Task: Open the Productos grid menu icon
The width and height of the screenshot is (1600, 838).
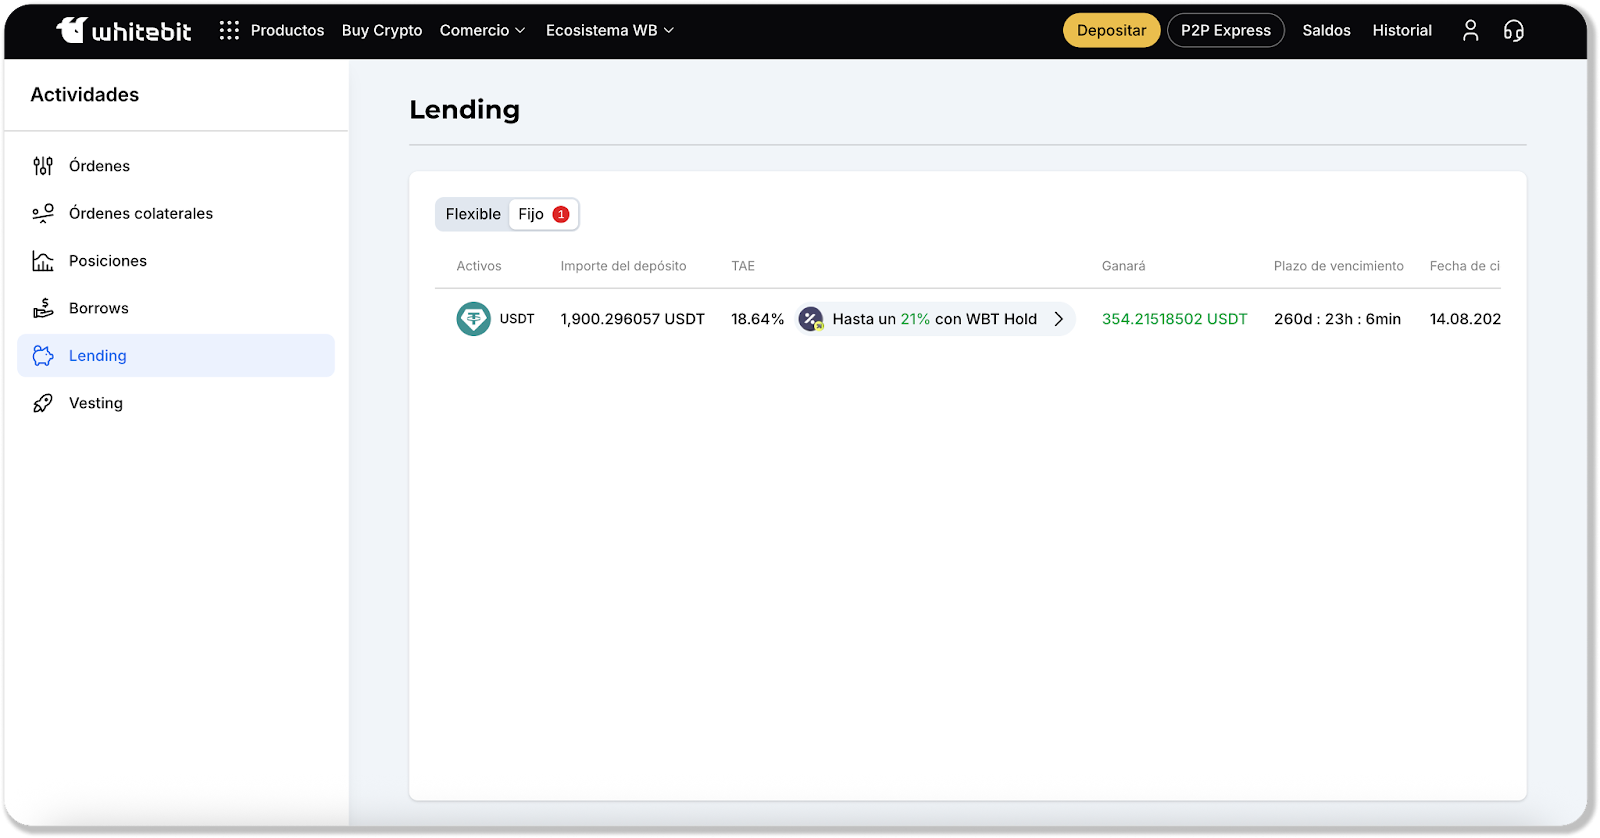Action: coord(229,30)
